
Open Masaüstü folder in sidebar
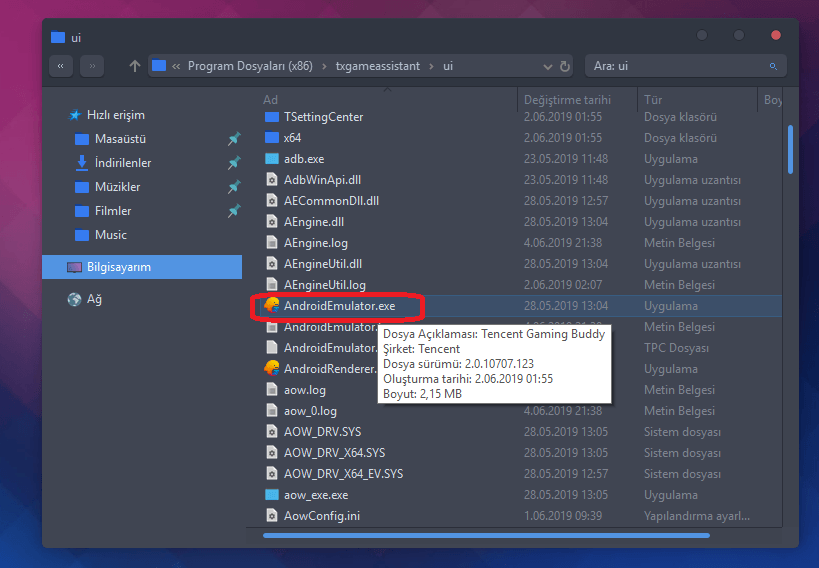[120, 139]
